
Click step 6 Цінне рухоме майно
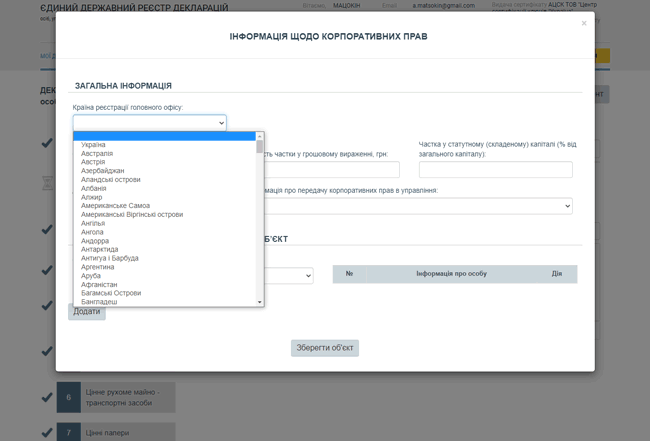127,397
